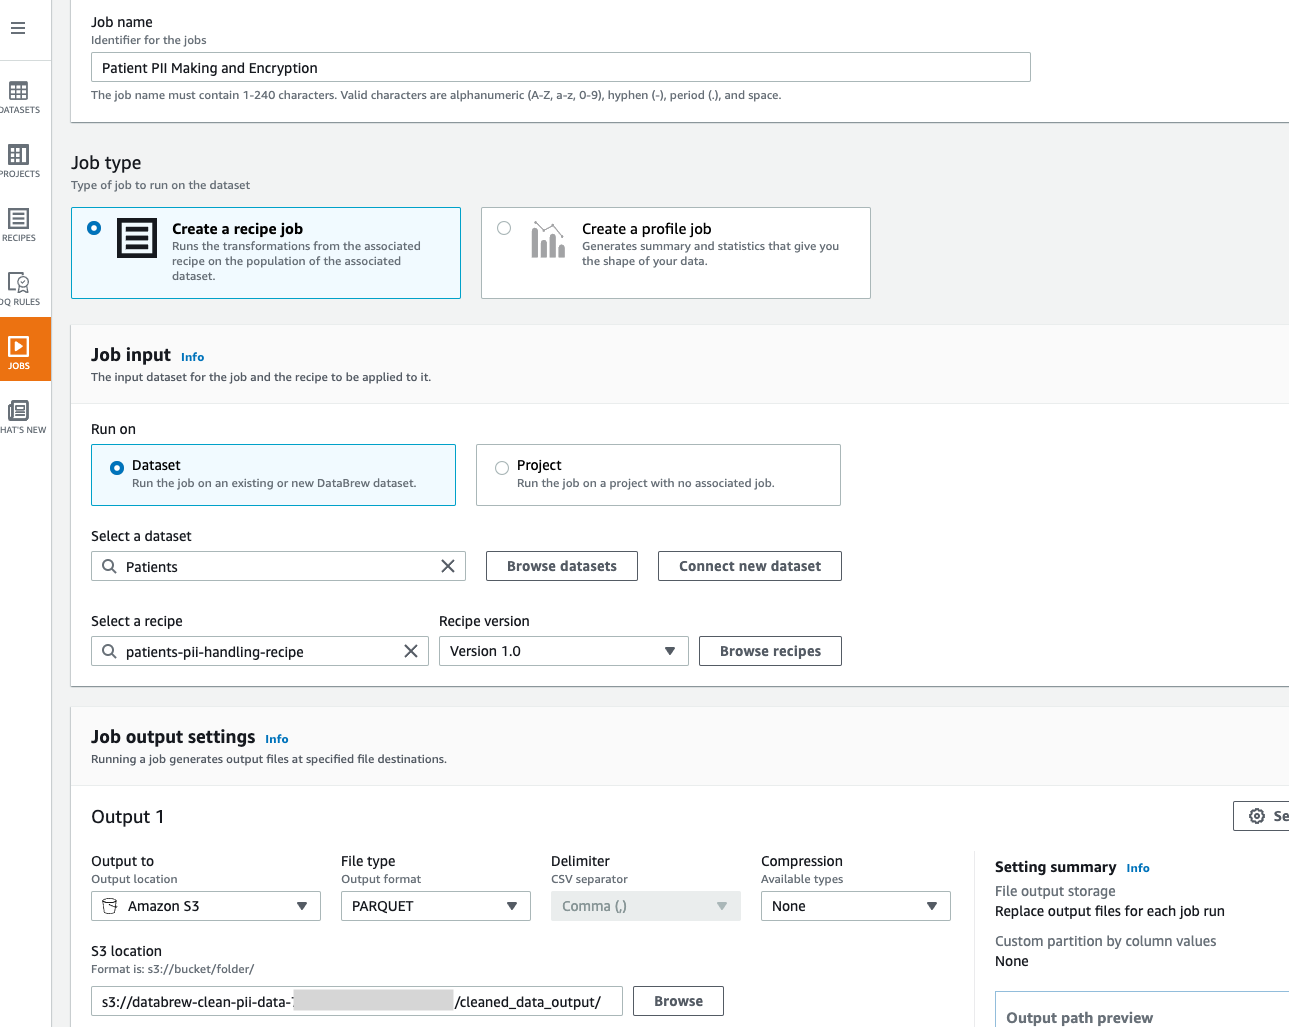Open the hamburger navigation menu
This screenshot has width=1289, height=1027.
(18, 28)
